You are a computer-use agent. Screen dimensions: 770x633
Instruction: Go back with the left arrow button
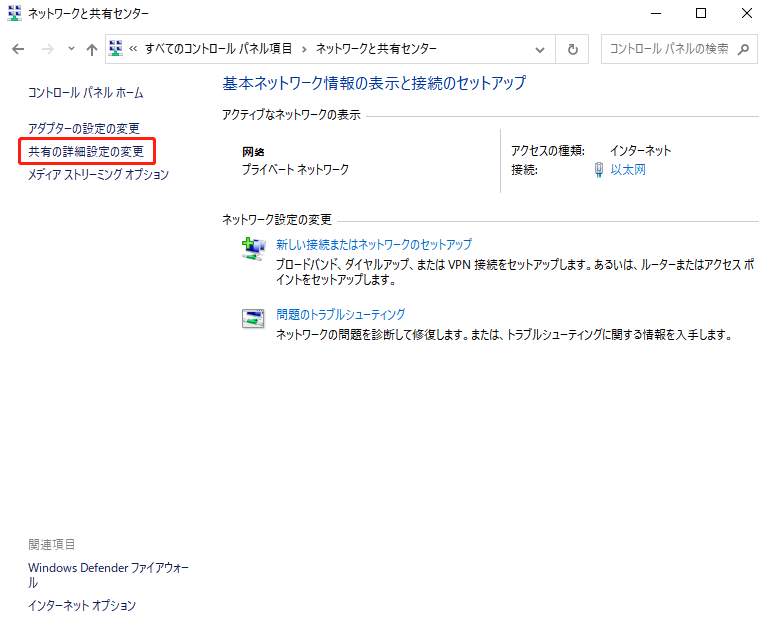point(18,49)
